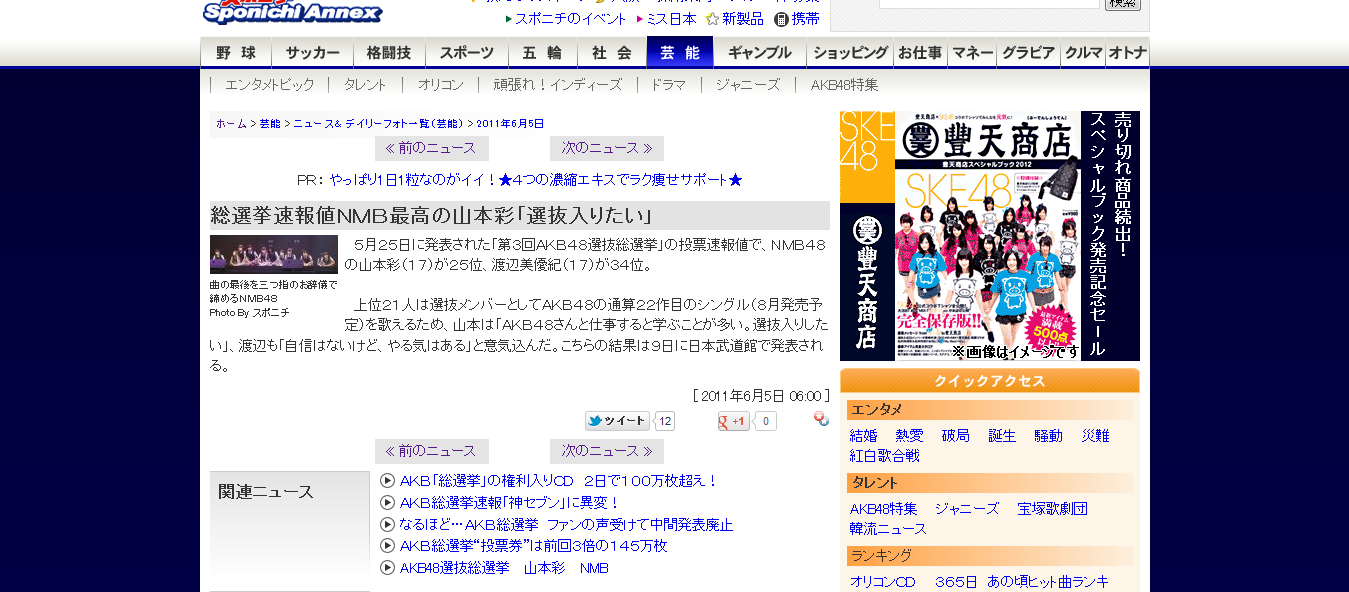Open 頑張れ!インディーズ submenu item
The height and width of the screenshot is (592, 1349).
pyautogui.click(x=558, y=85)
